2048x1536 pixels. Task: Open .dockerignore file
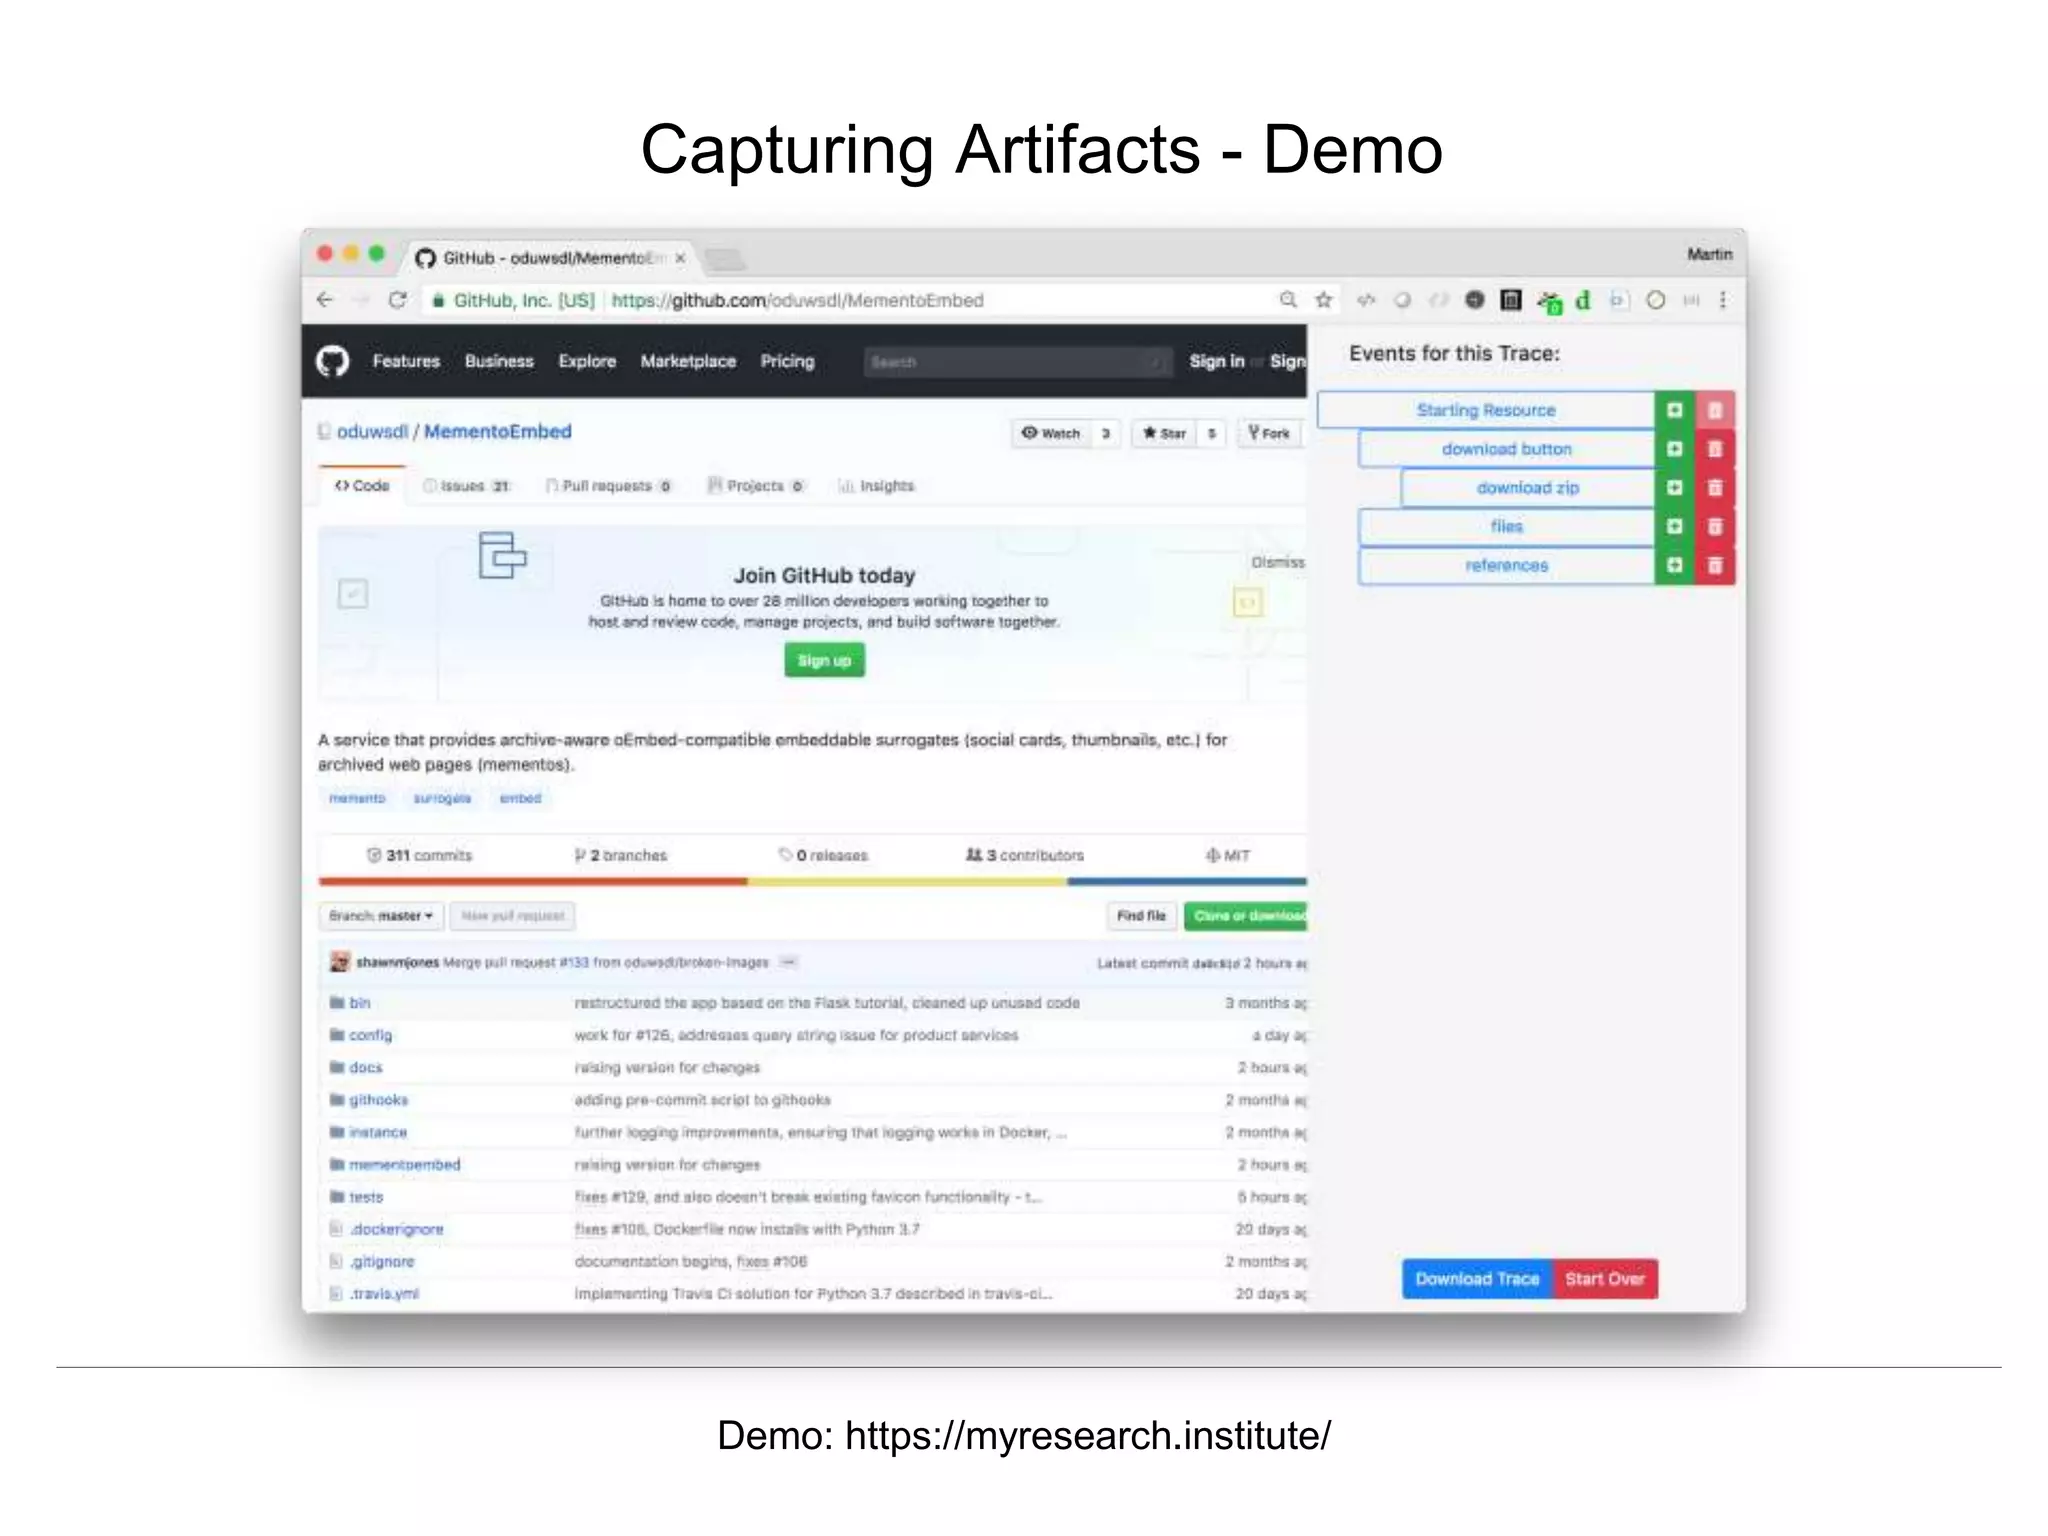point(396,1229)
